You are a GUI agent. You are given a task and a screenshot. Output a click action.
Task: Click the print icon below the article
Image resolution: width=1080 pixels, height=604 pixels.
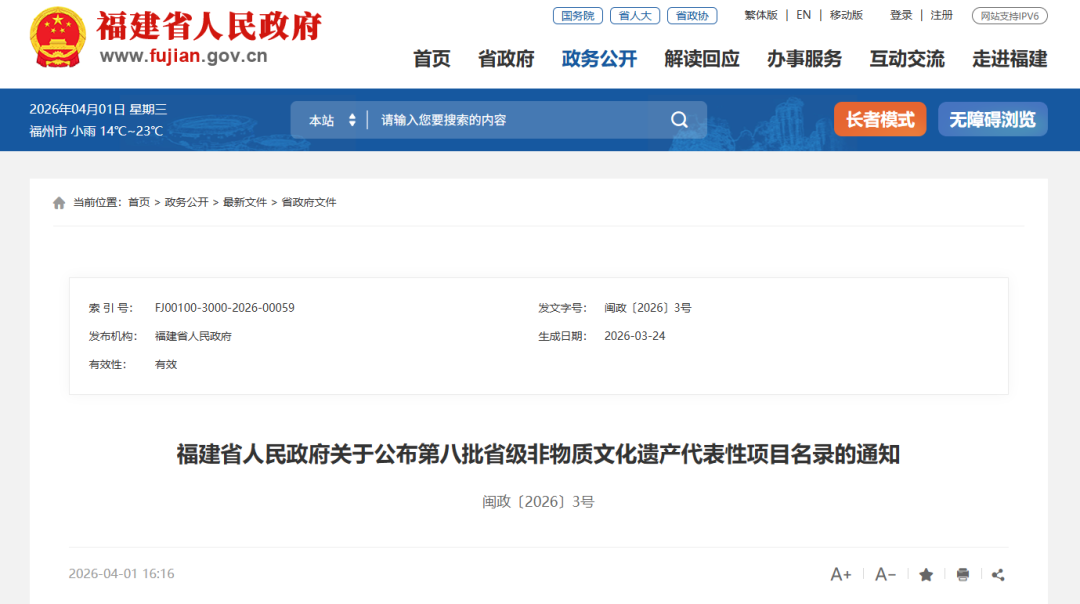pyautogui.click(x=962, y=575)
